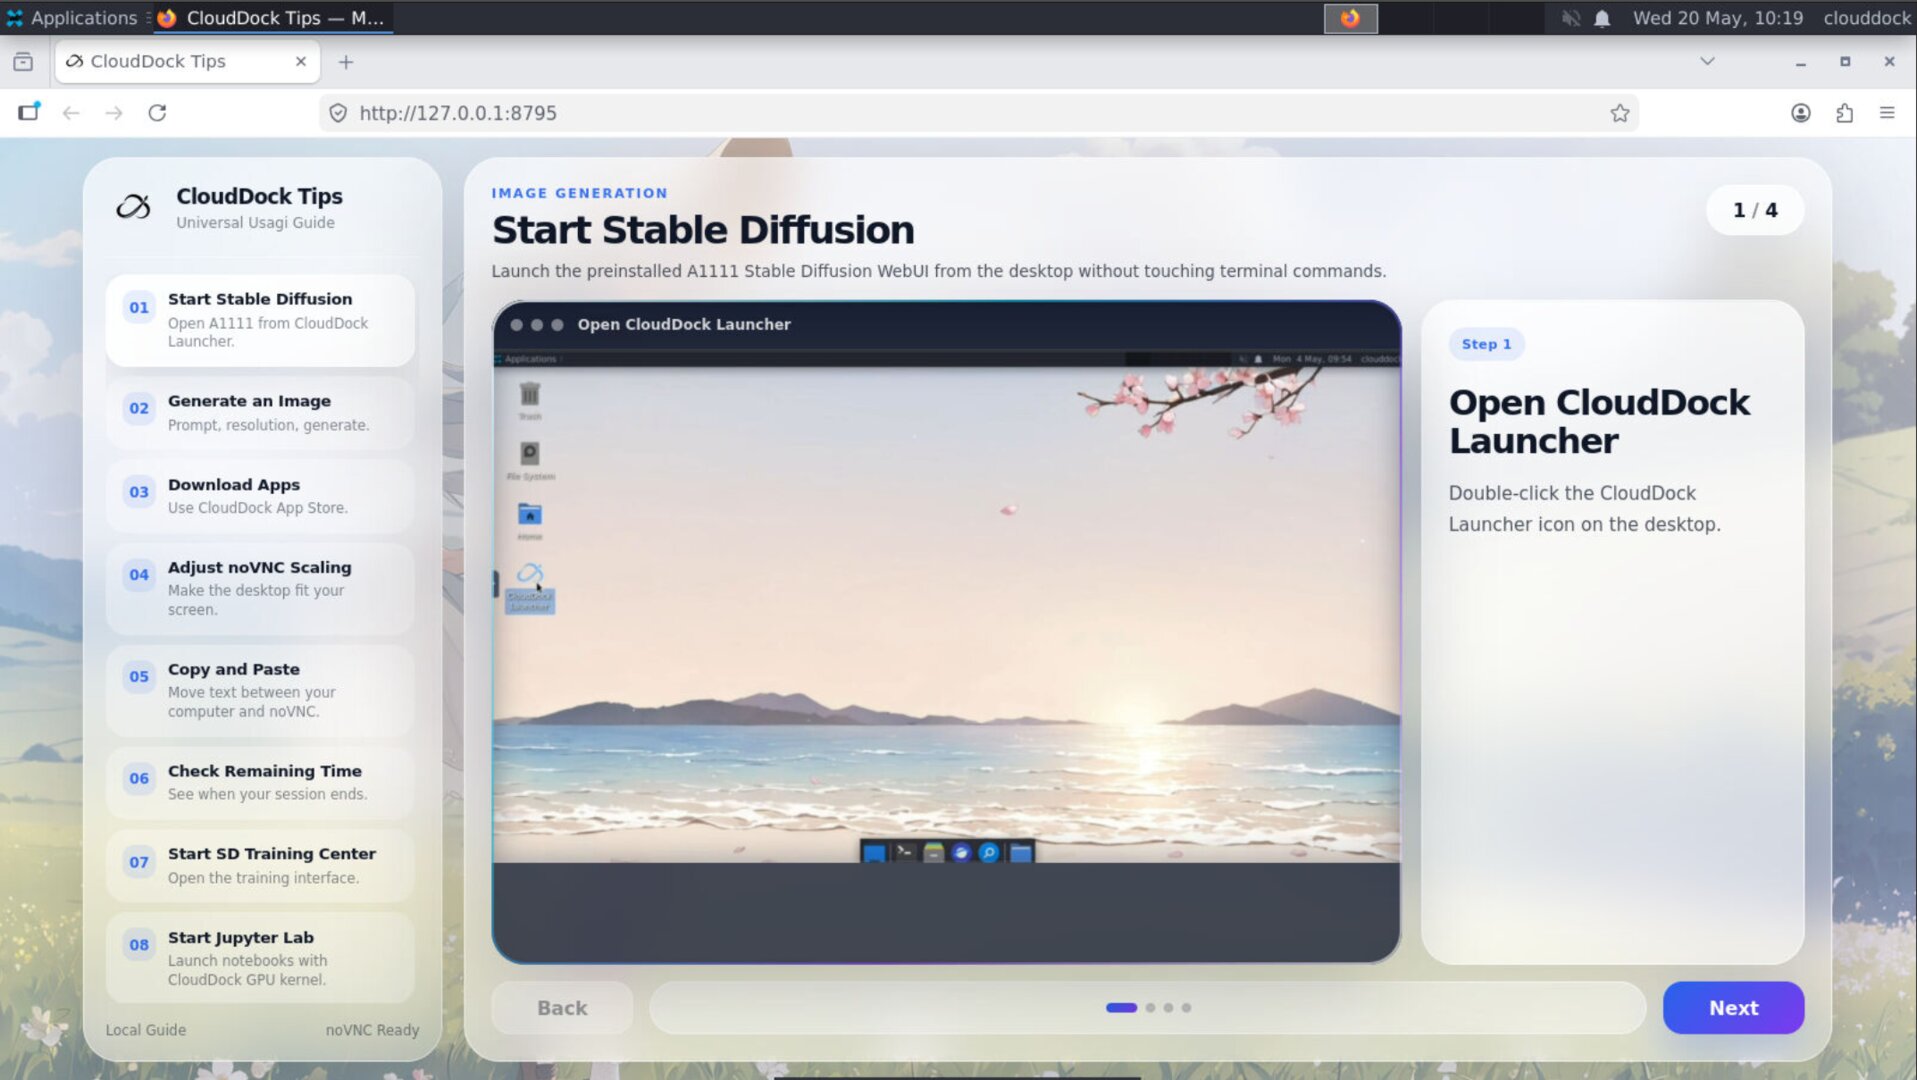
Task: Open a new browser tab
Action: (346, 62)
